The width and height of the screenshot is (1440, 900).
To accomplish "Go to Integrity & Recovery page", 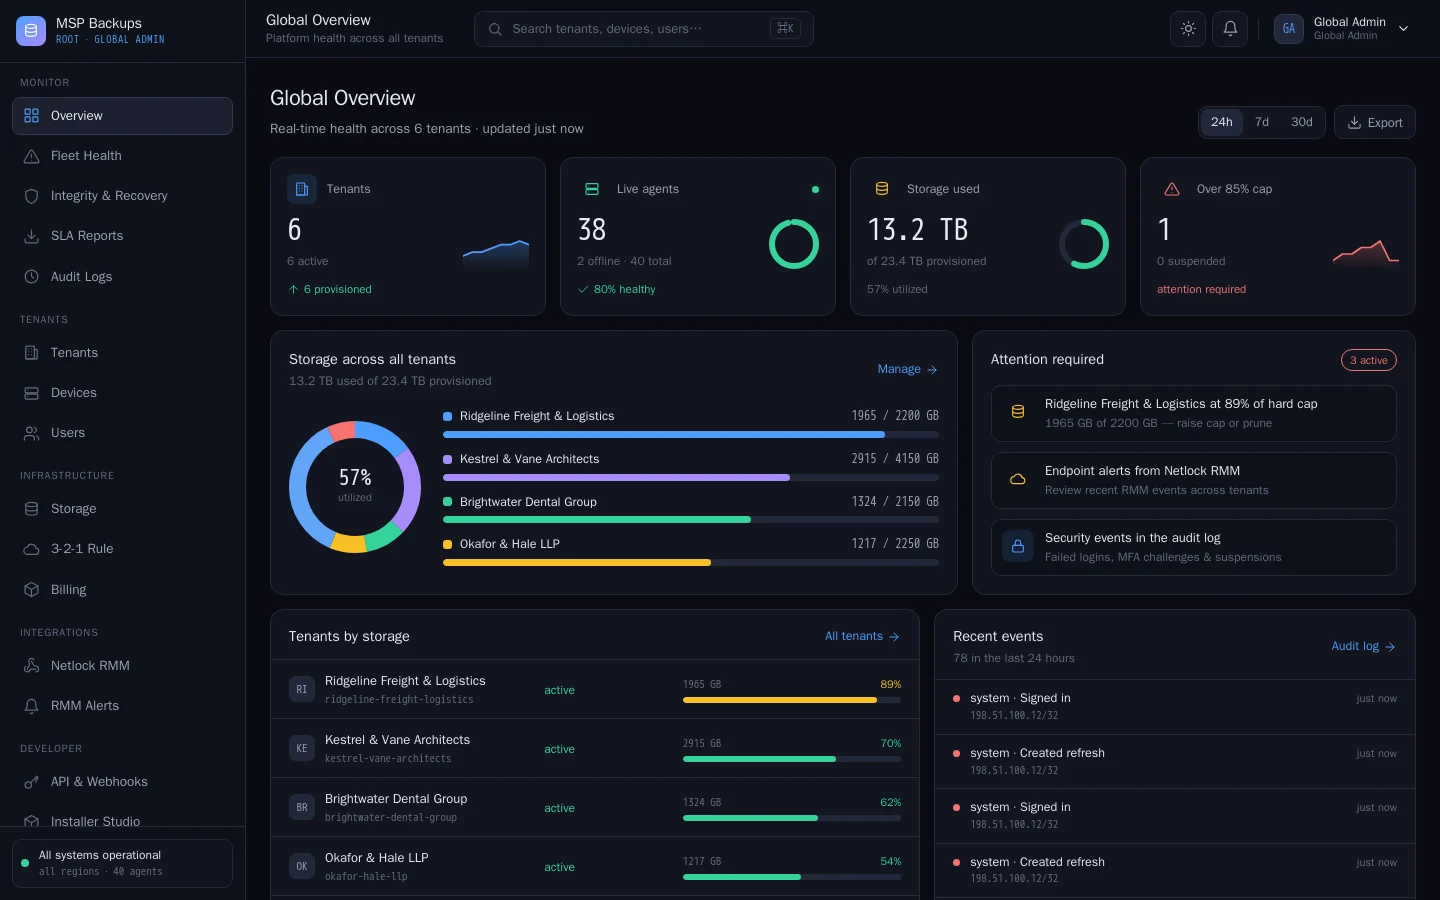I will [x=122, y=196].
